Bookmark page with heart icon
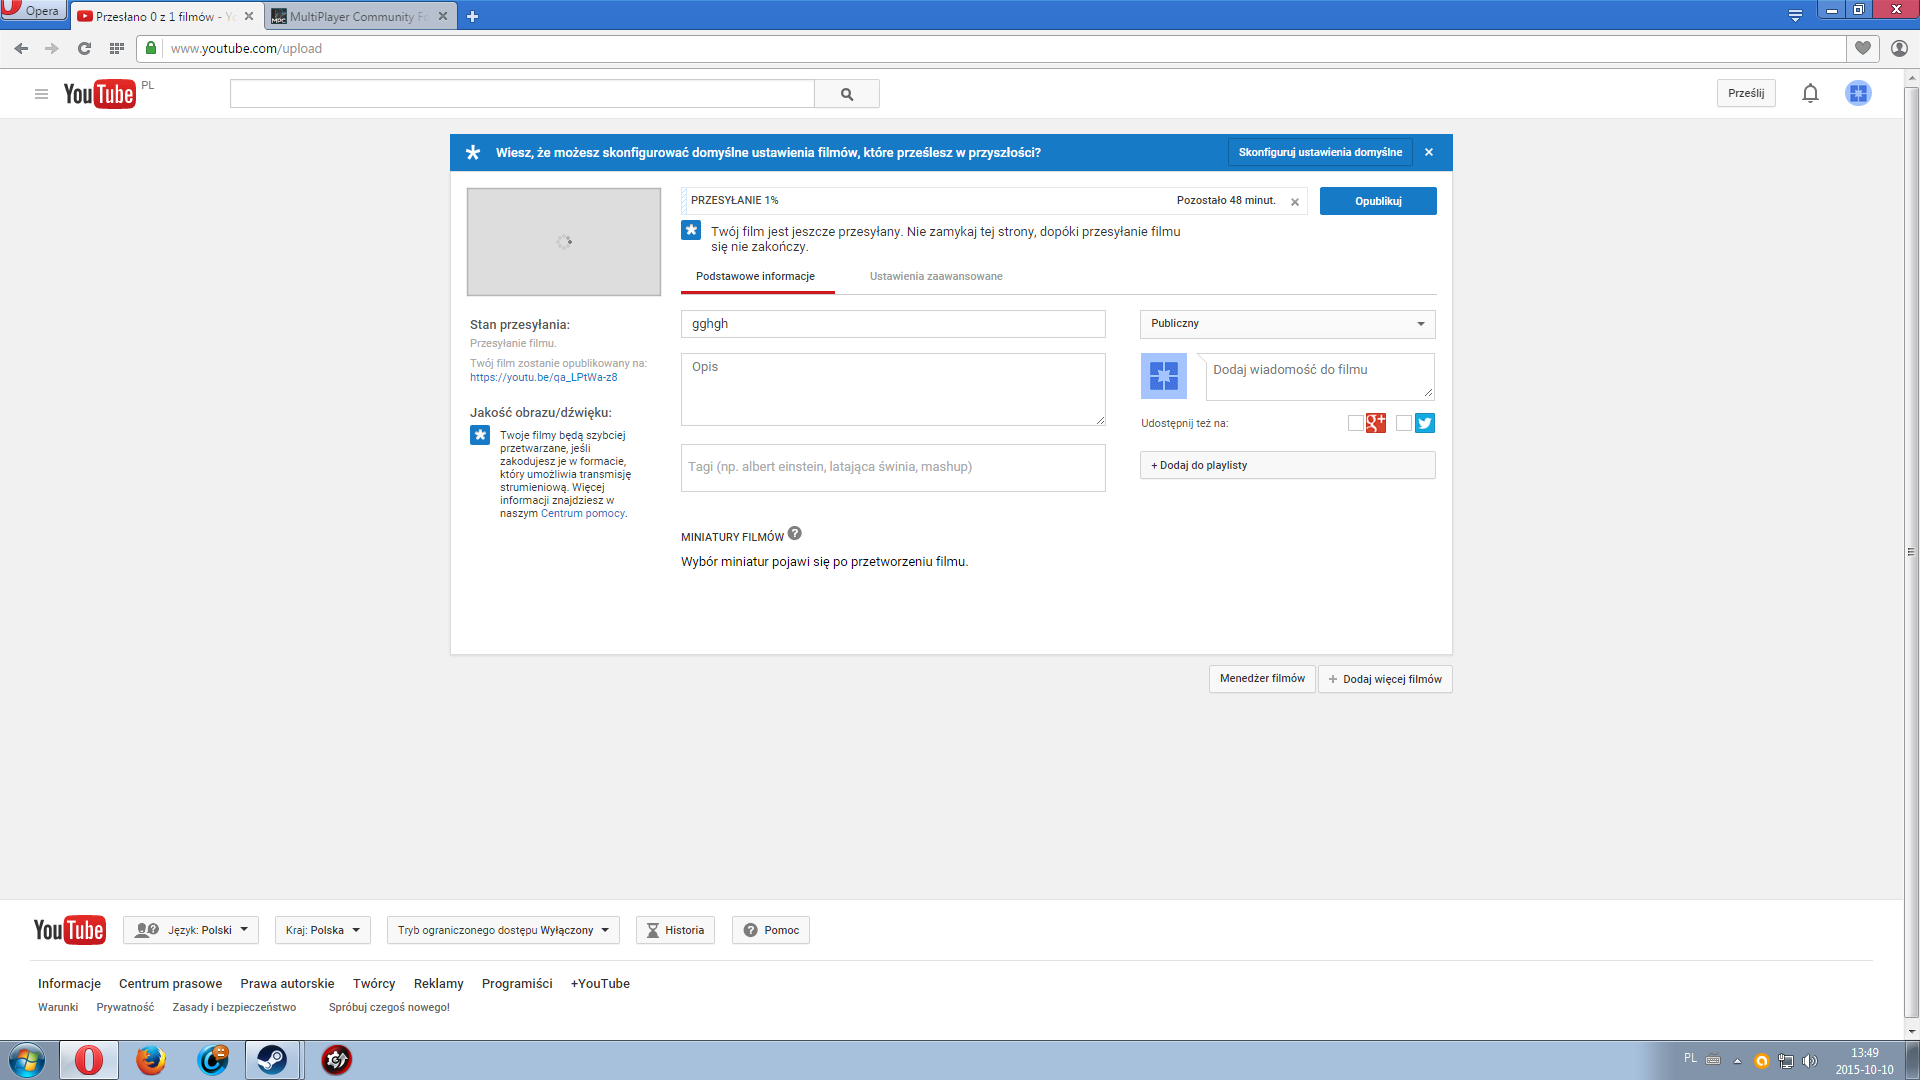This screenshot has width=1920, height=1080. click(x=1862, y=48)
